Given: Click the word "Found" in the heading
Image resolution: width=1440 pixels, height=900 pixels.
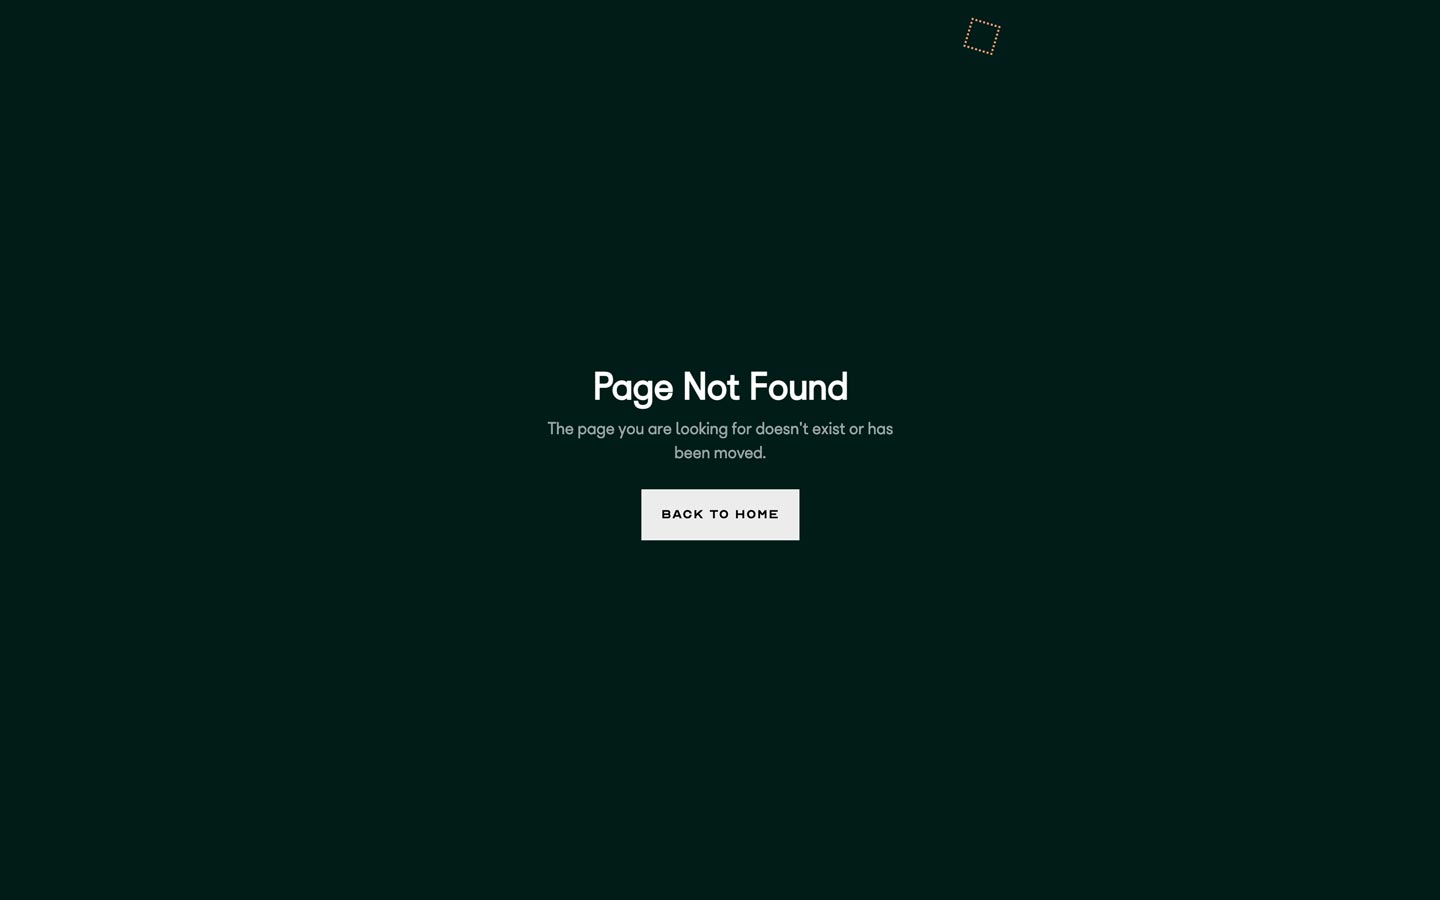Looking at the screenshot, I should point(798,386).
